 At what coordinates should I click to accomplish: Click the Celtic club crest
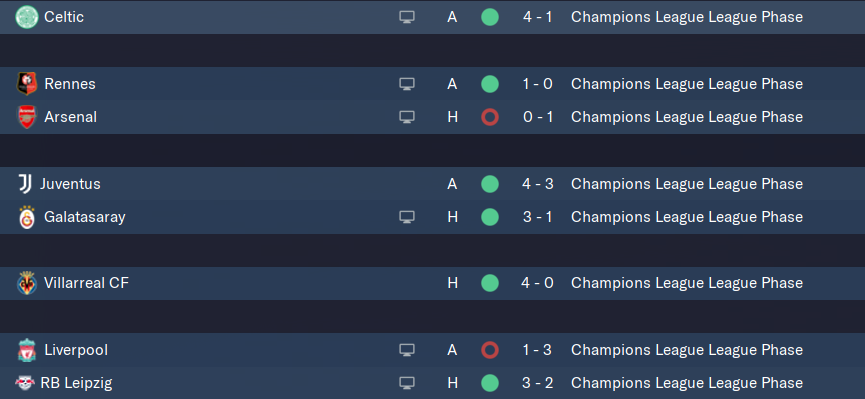pos(26,17)
